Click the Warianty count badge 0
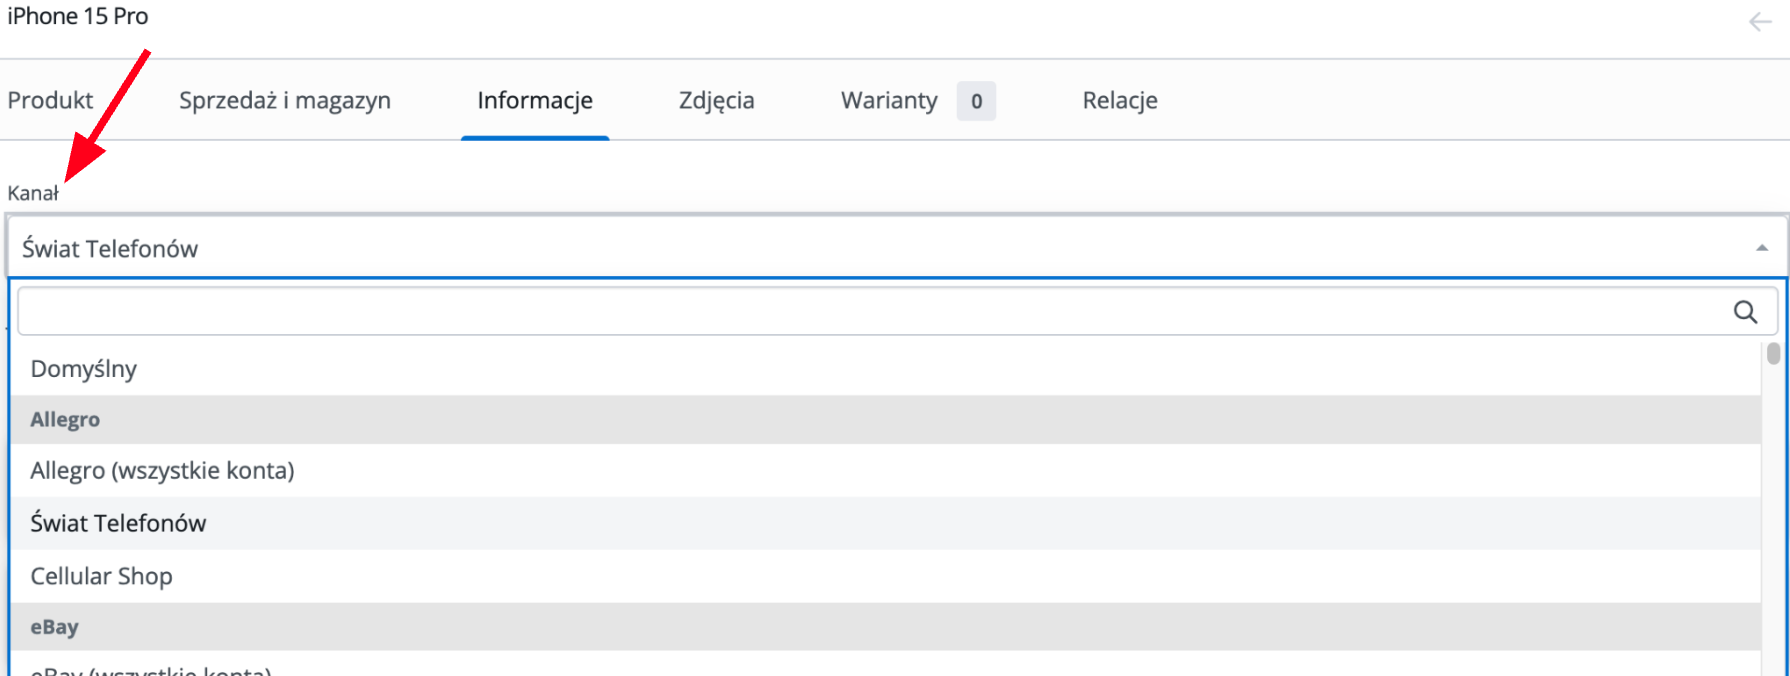 (976, 101)
